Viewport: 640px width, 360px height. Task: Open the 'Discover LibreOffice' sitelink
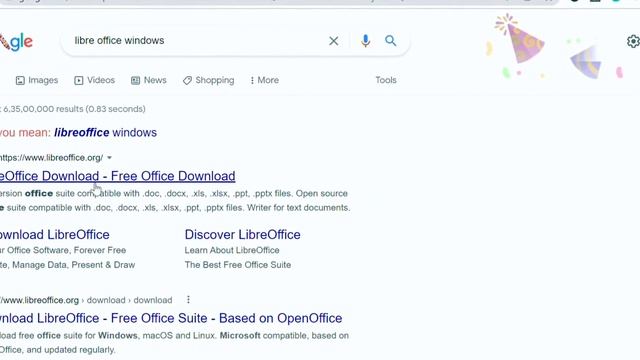click(x=242, y=235)
